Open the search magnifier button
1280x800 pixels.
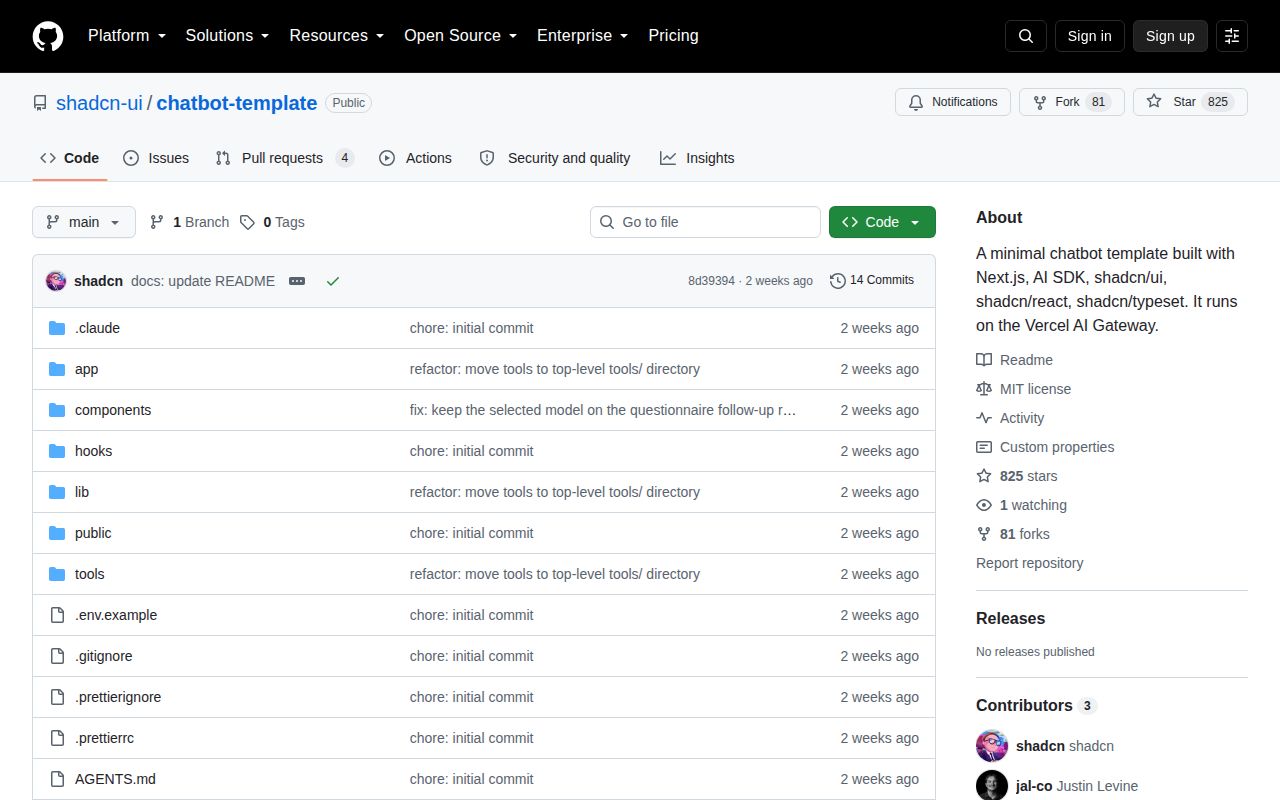point(1026,36)
